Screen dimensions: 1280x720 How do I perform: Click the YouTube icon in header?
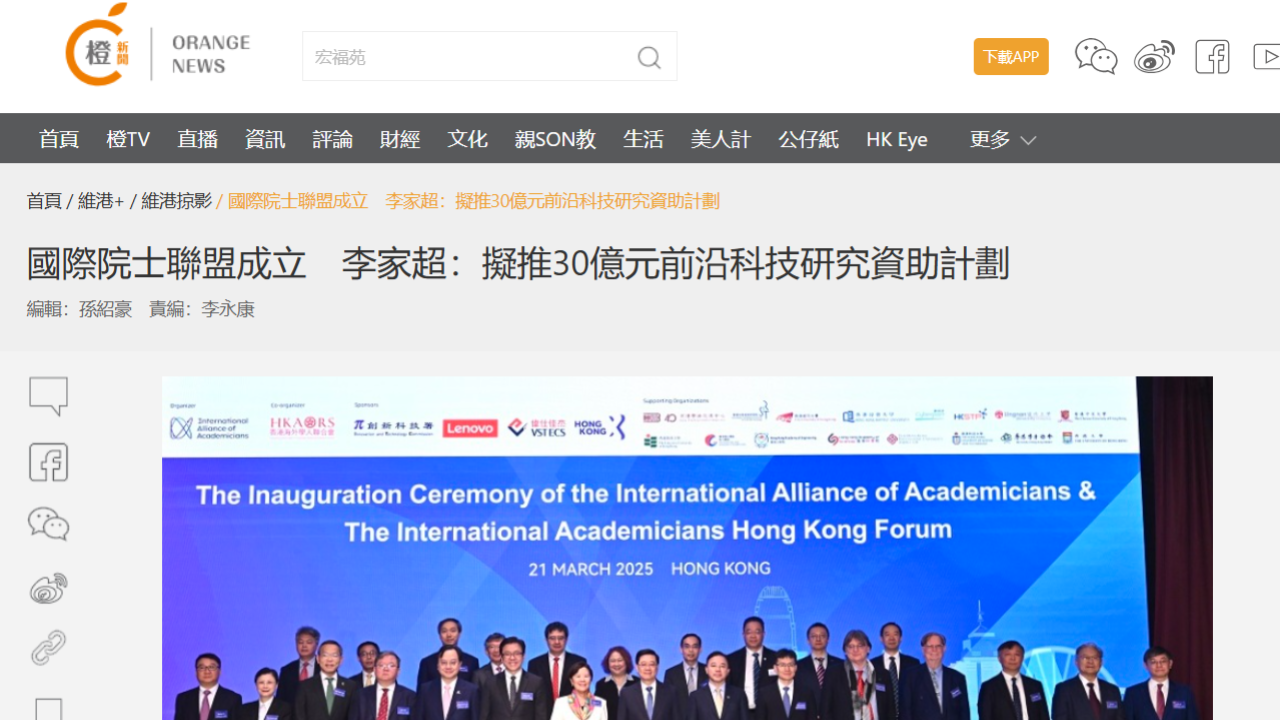click(1266, 57)
